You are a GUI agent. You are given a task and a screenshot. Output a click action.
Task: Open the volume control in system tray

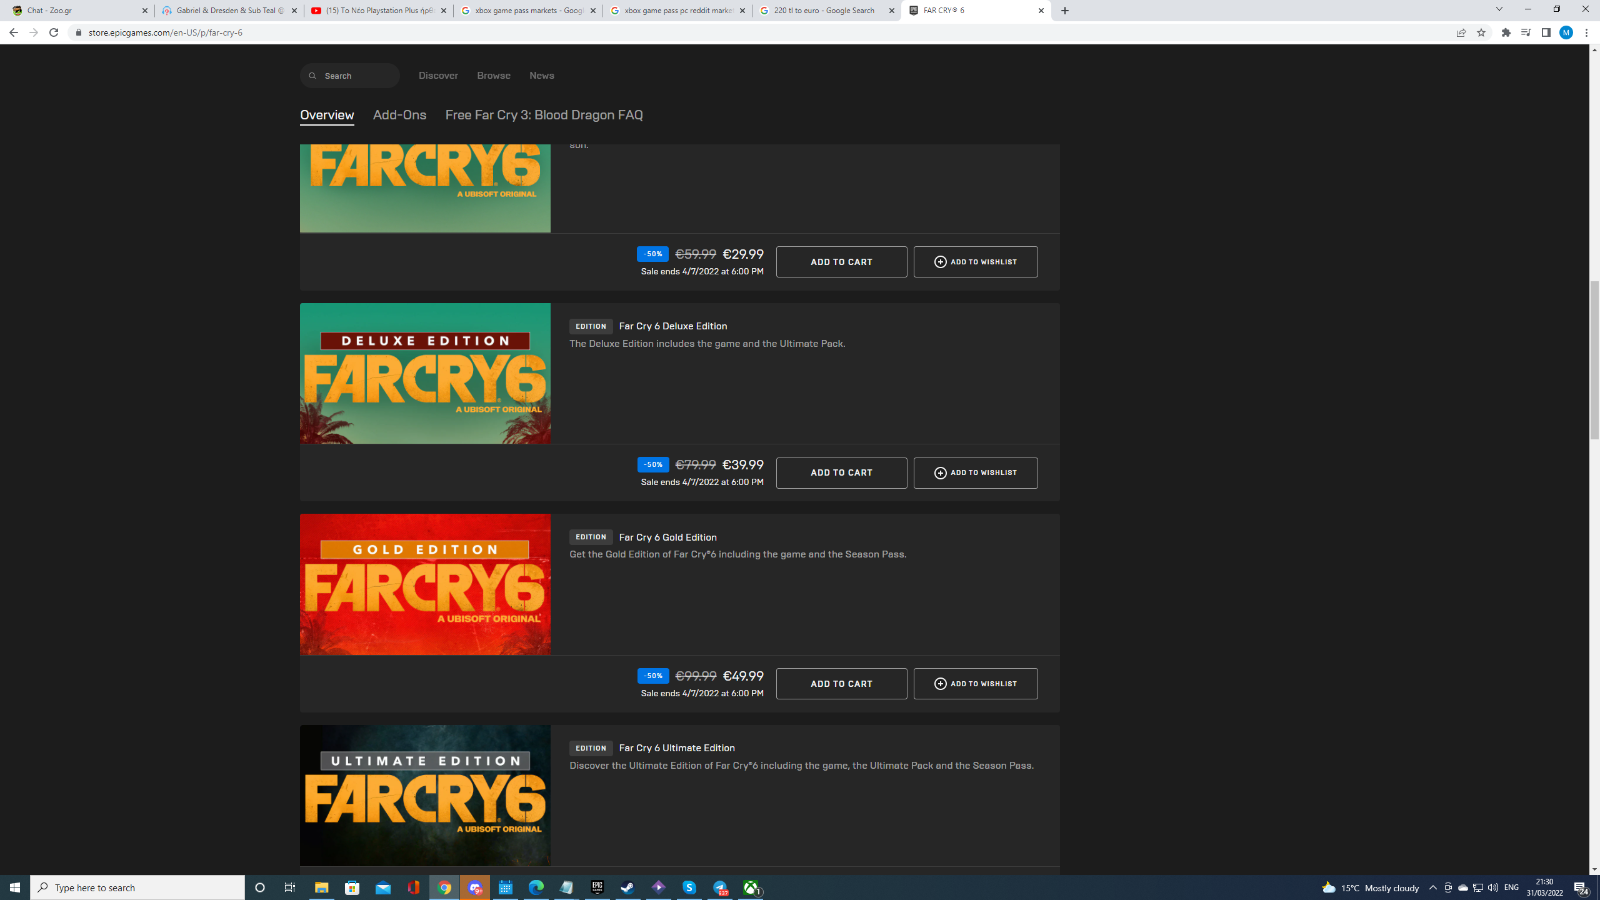[x=1493, y=887]
